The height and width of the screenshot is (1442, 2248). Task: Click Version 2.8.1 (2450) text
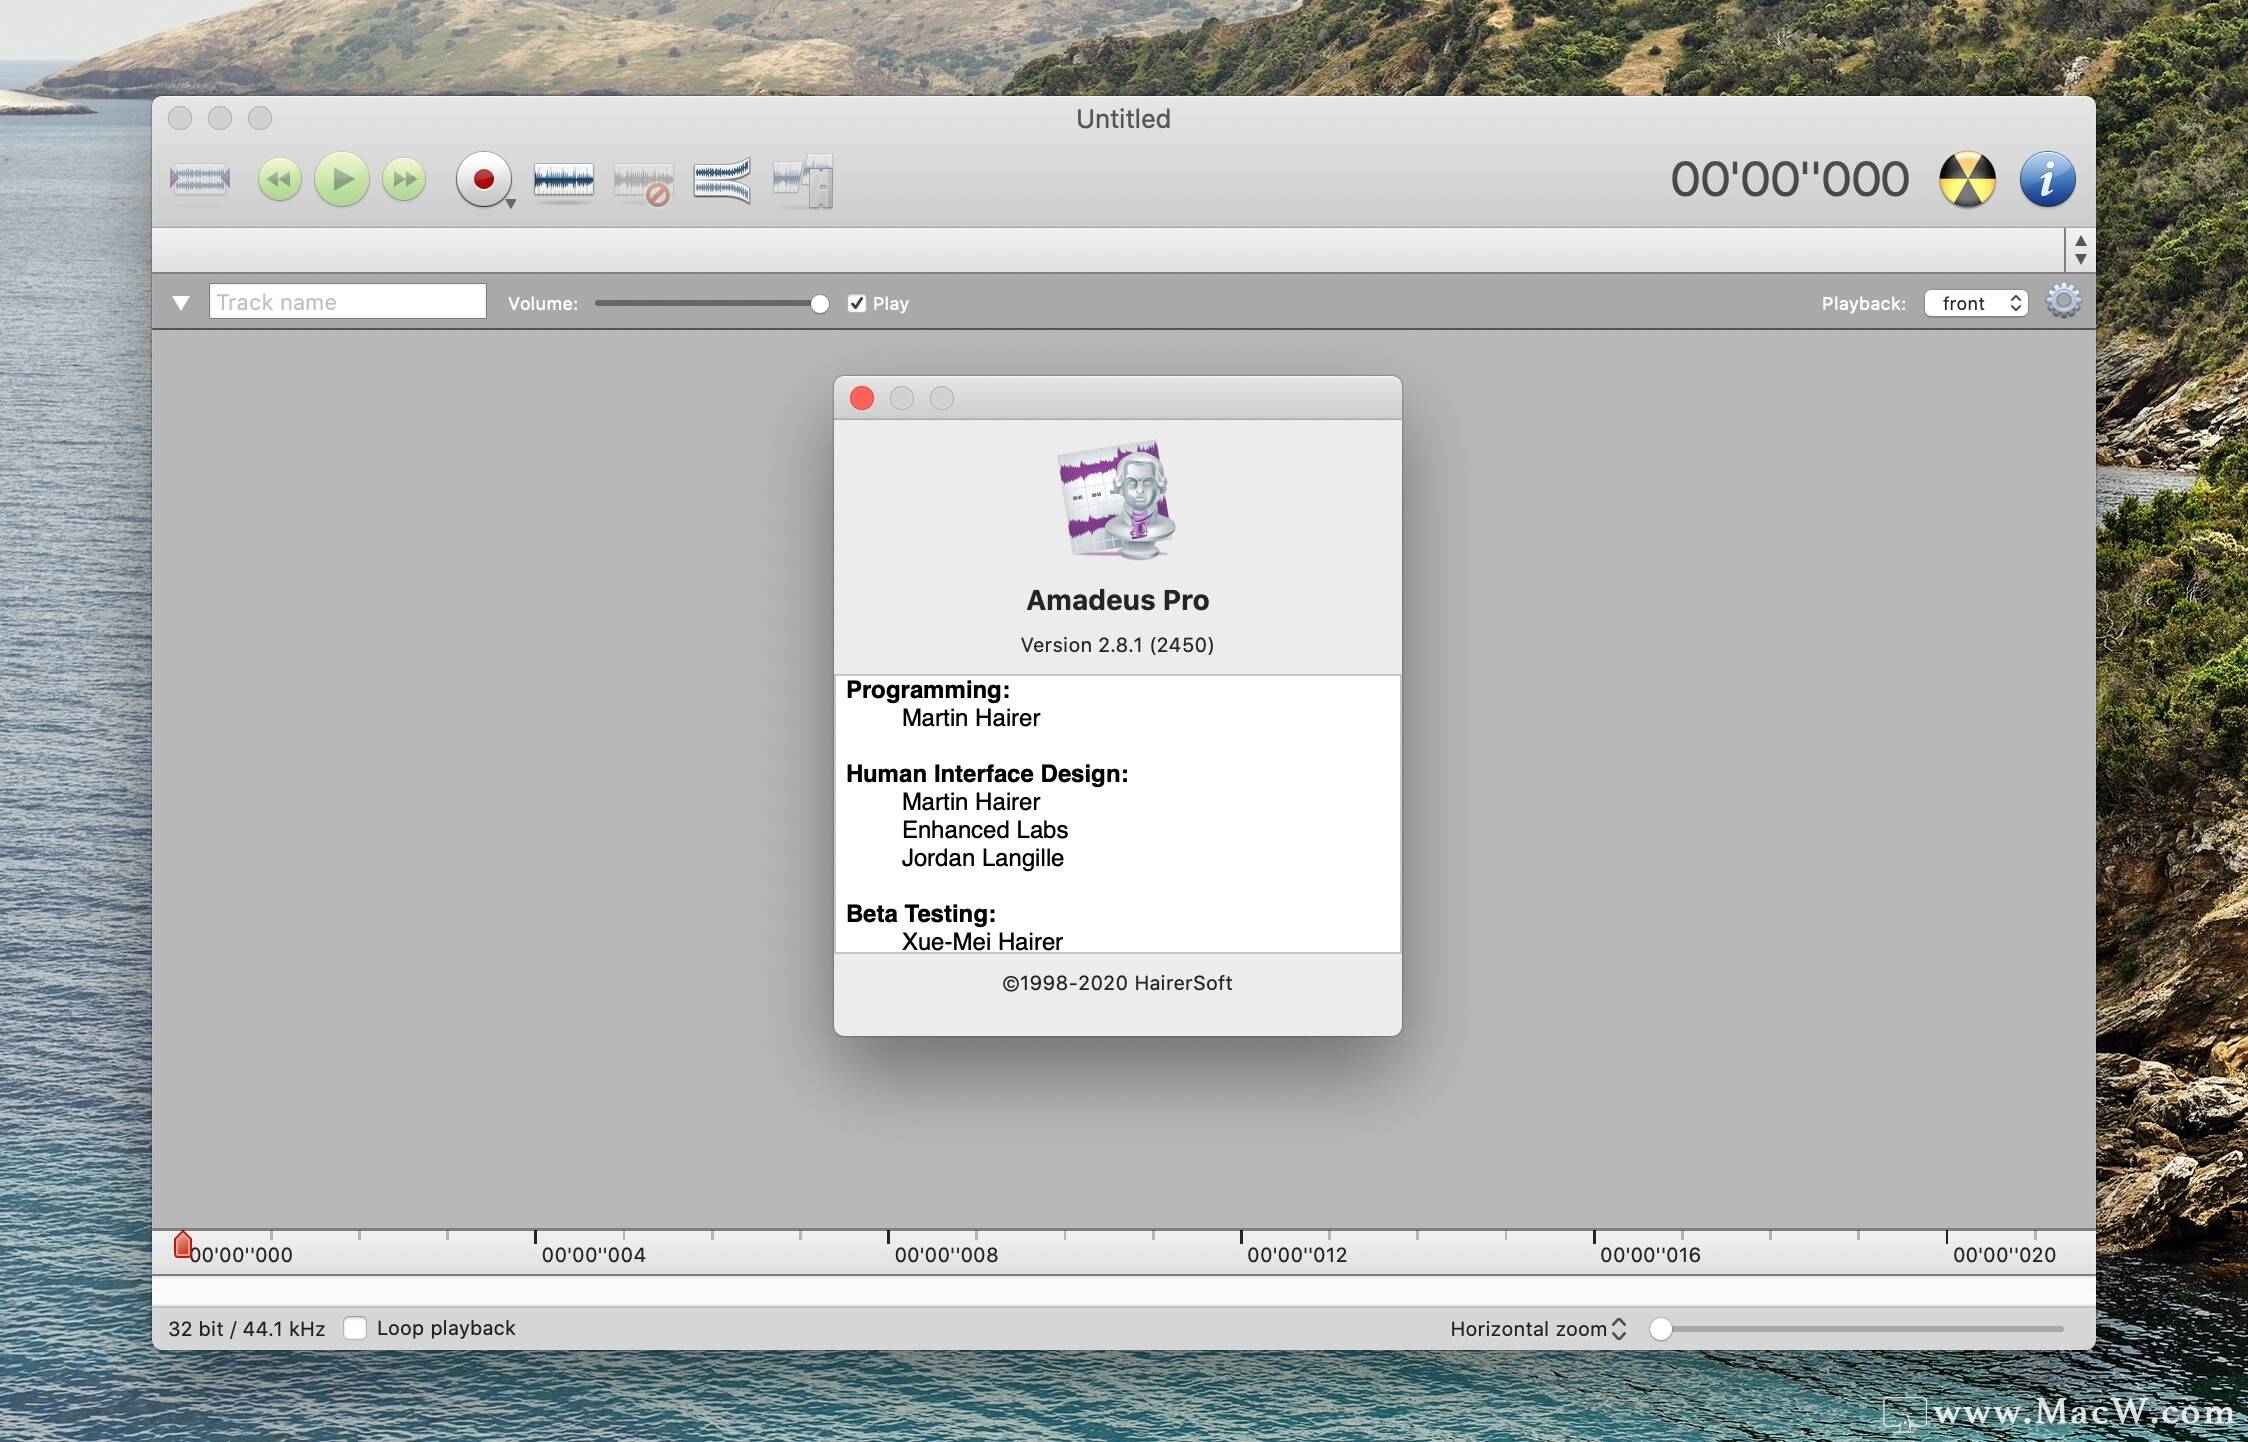click(1117, 645)
